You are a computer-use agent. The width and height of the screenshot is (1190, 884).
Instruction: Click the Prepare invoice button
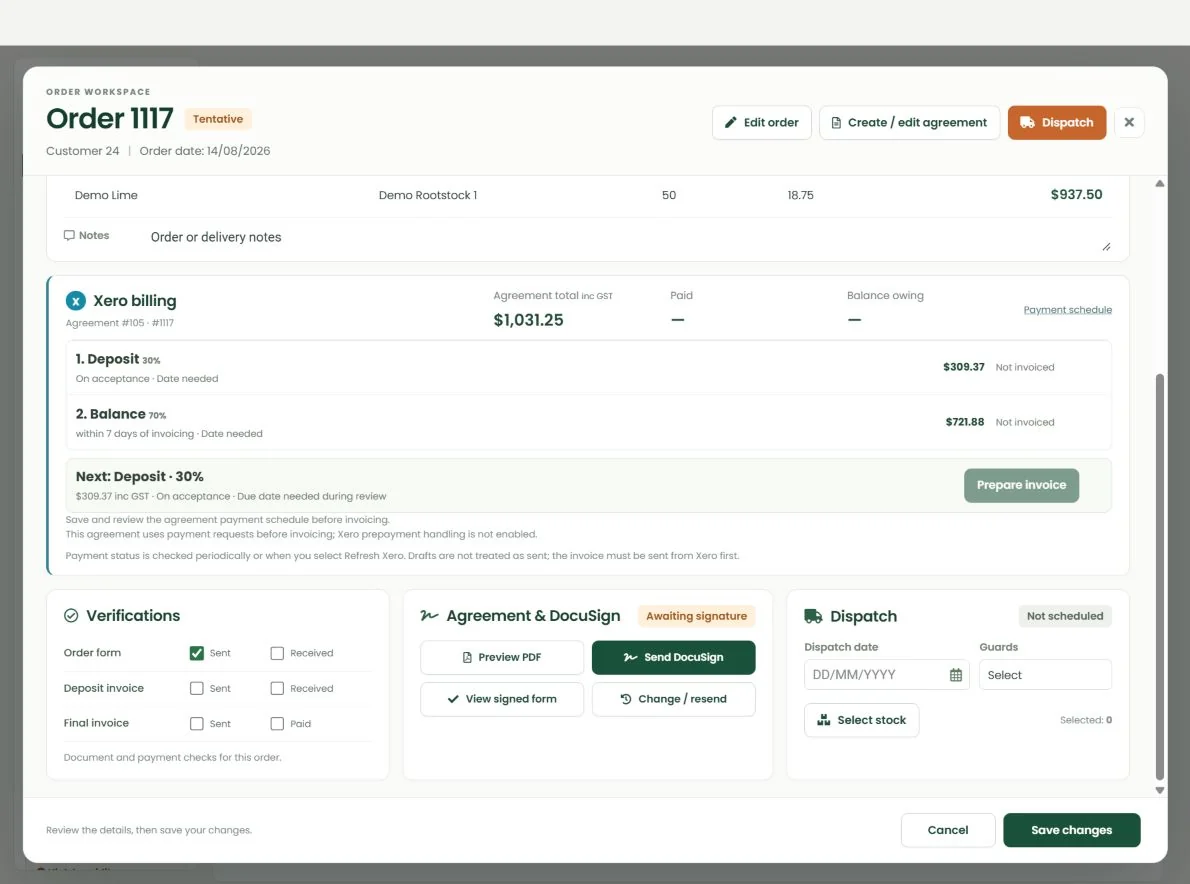click(1021, 485)
